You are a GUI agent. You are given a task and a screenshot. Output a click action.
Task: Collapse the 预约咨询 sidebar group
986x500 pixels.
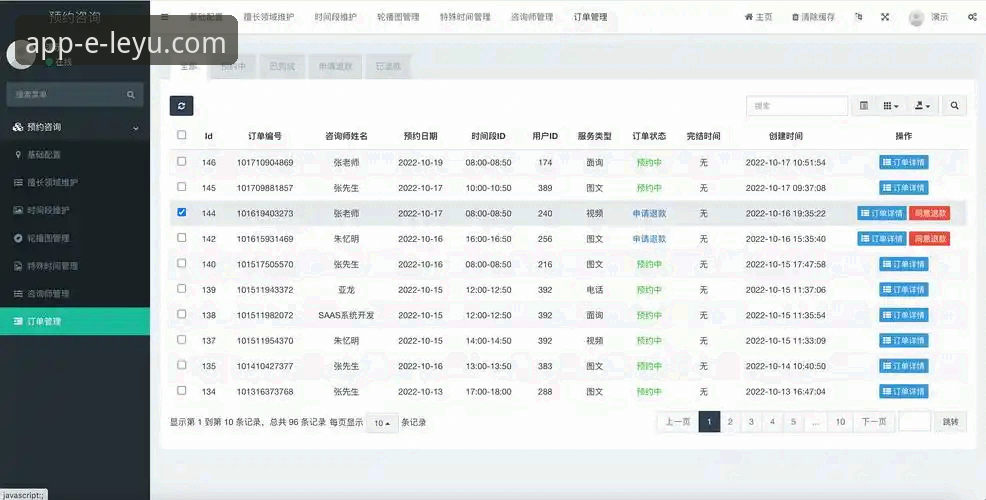pos(75,127)
